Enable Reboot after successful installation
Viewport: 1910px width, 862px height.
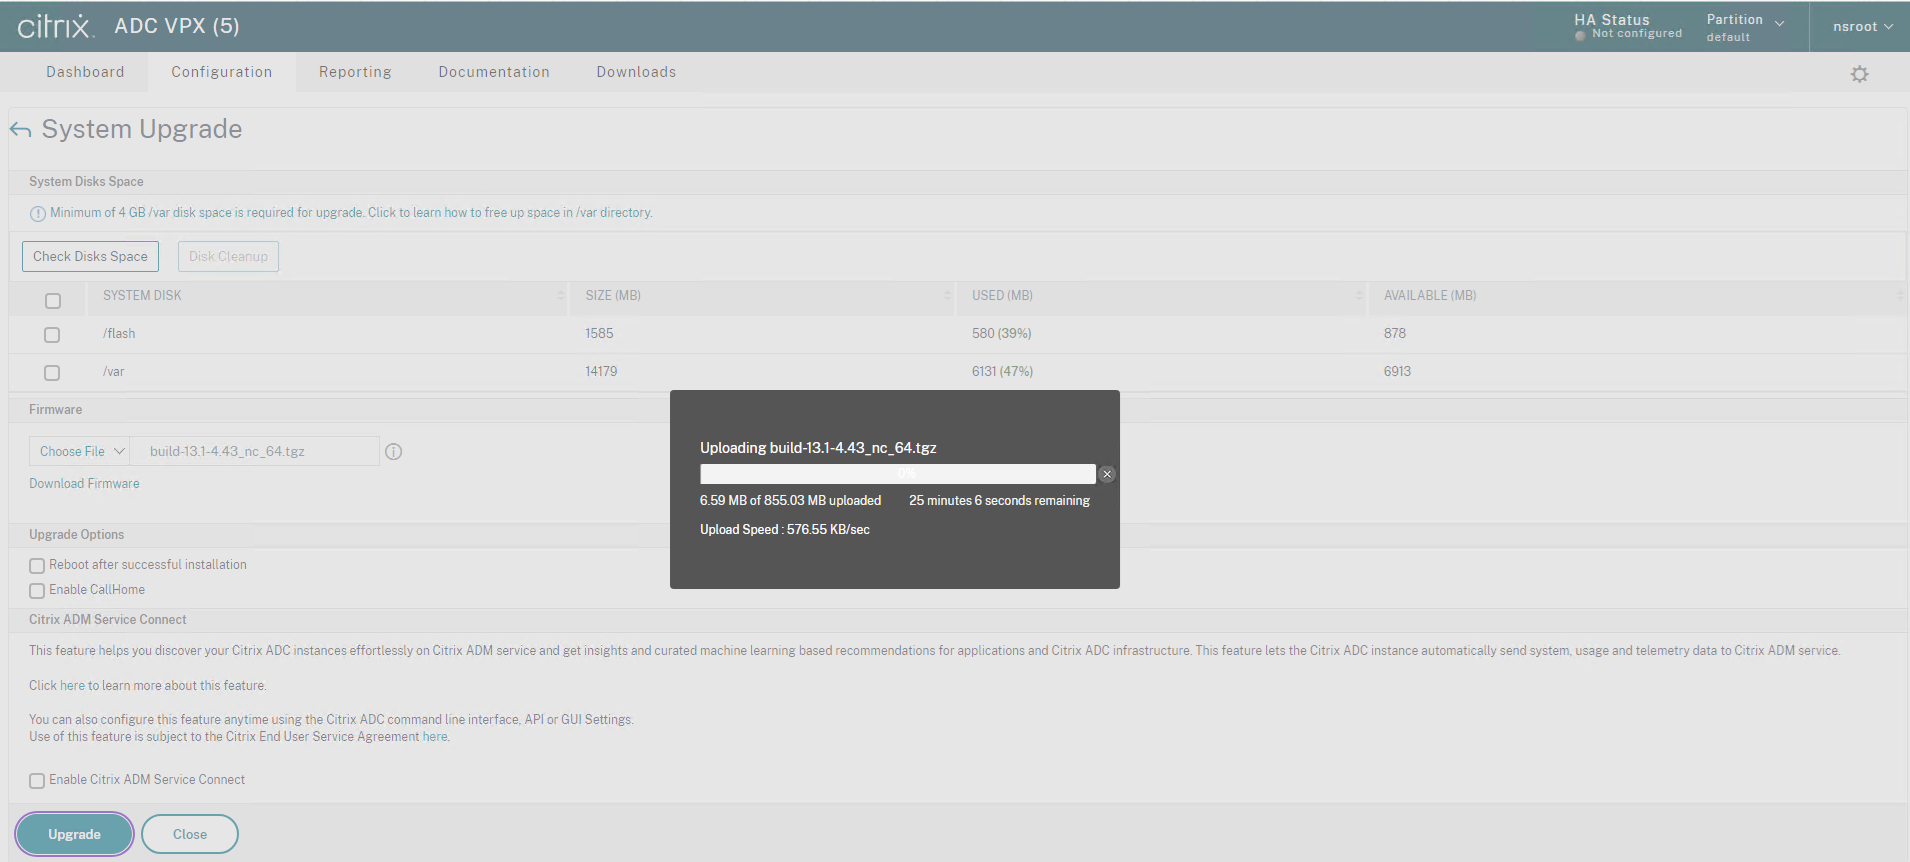pyautogui.click(x=37, y=566)
